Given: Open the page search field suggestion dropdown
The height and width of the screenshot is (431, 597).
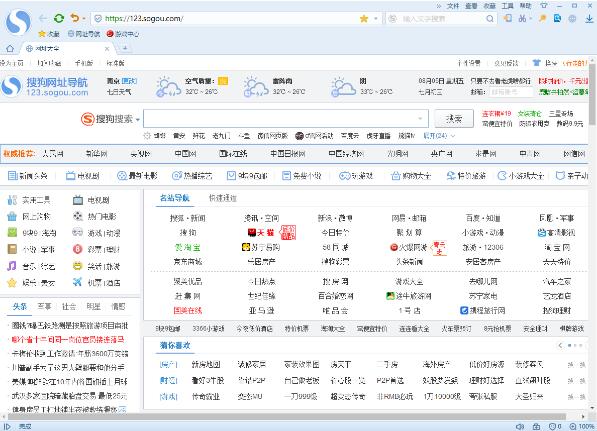Looking at the screenshot, I should tap(420, 118).
